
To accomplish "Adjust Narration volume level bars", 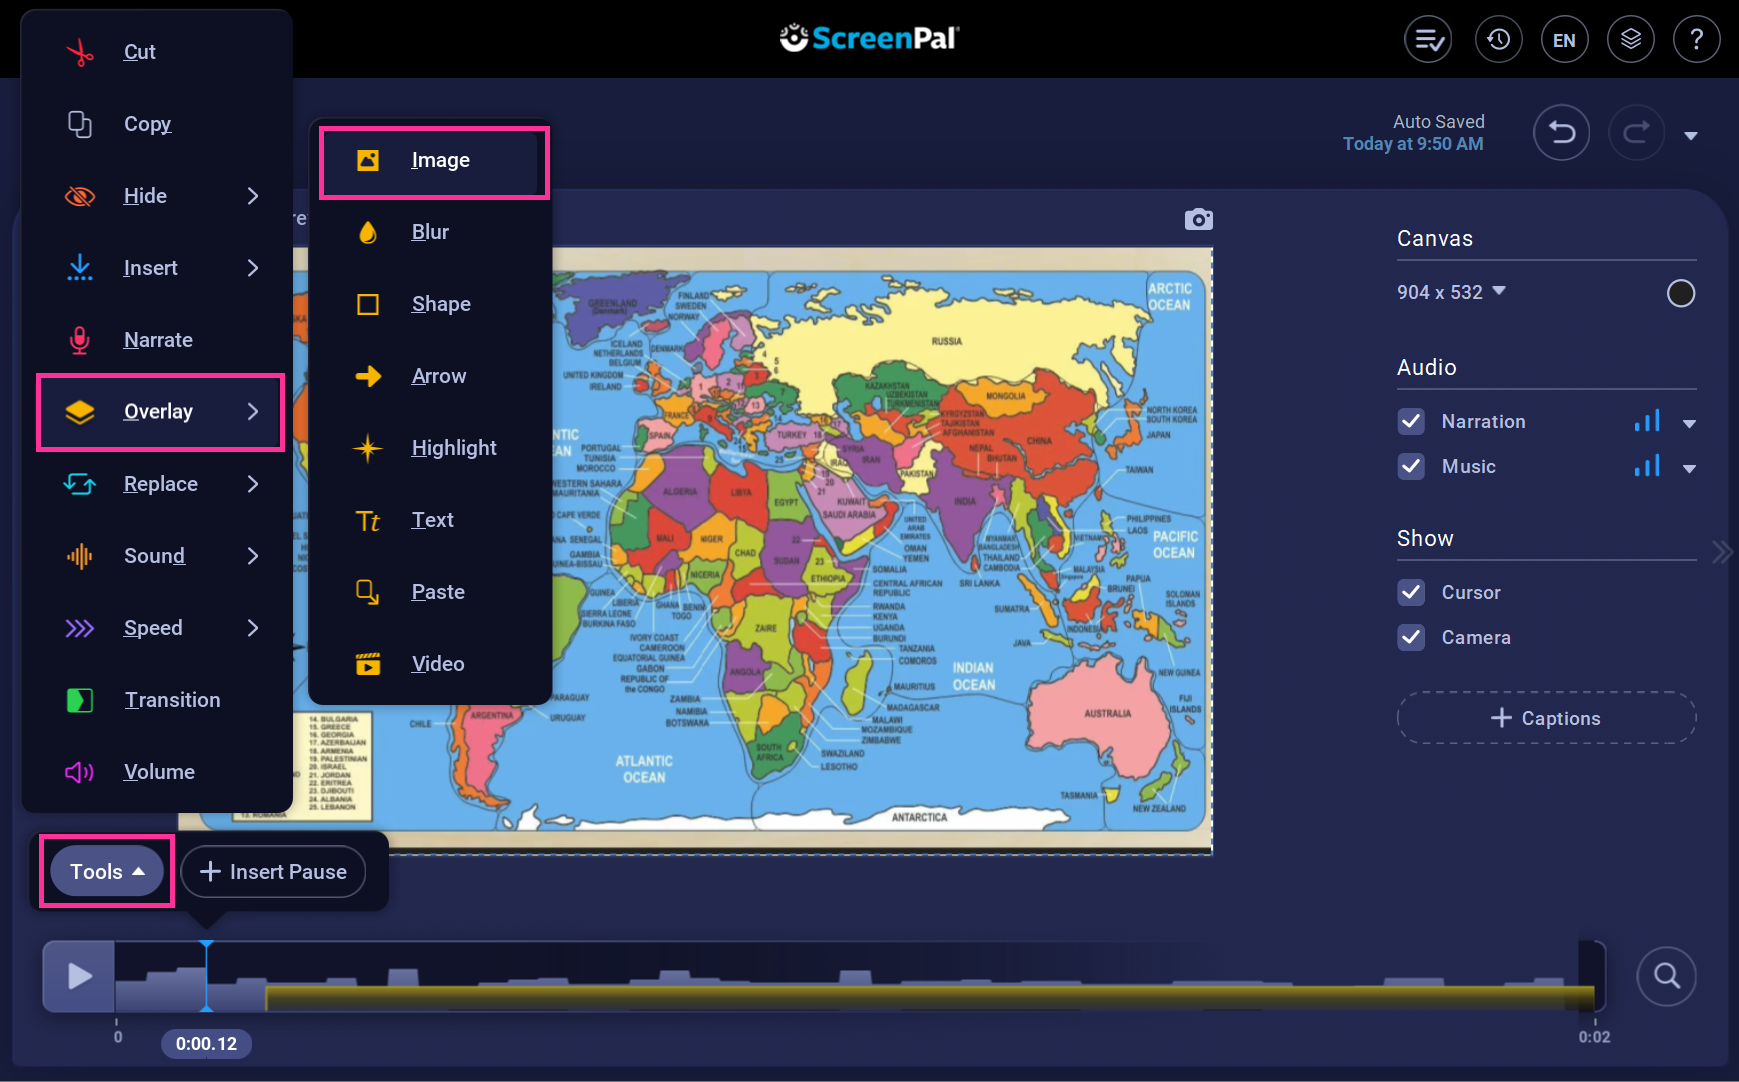I will tap(1647, 421).
